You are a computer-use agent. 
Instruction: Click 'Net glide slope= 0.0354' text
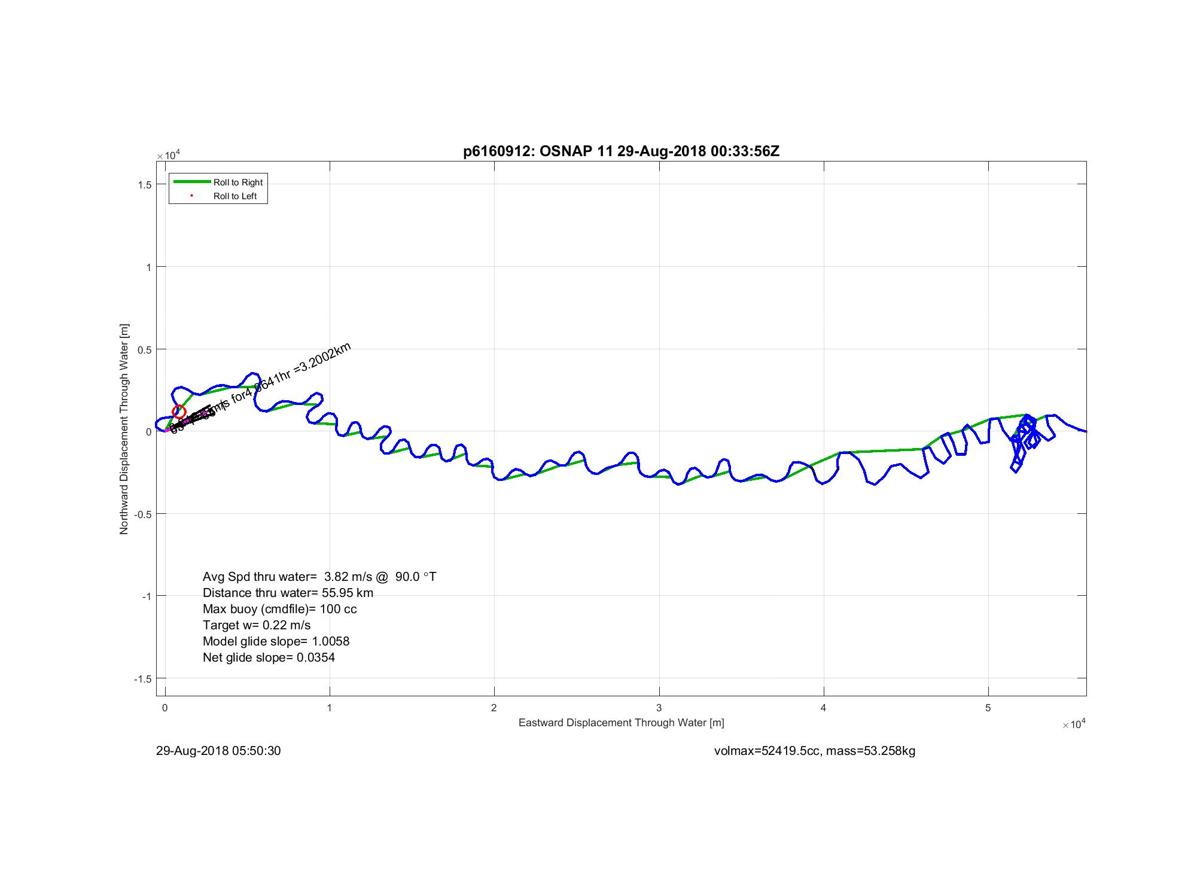click(x=269, y=657)
